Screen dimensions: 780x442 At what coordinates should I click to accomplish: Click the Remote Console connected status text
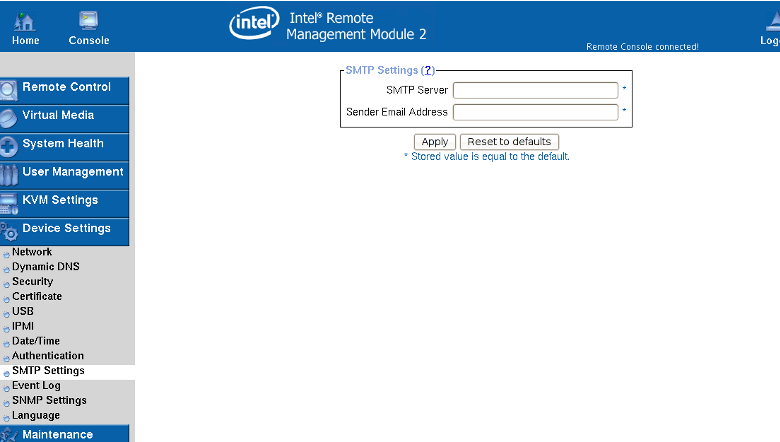[x=642, y=47]
